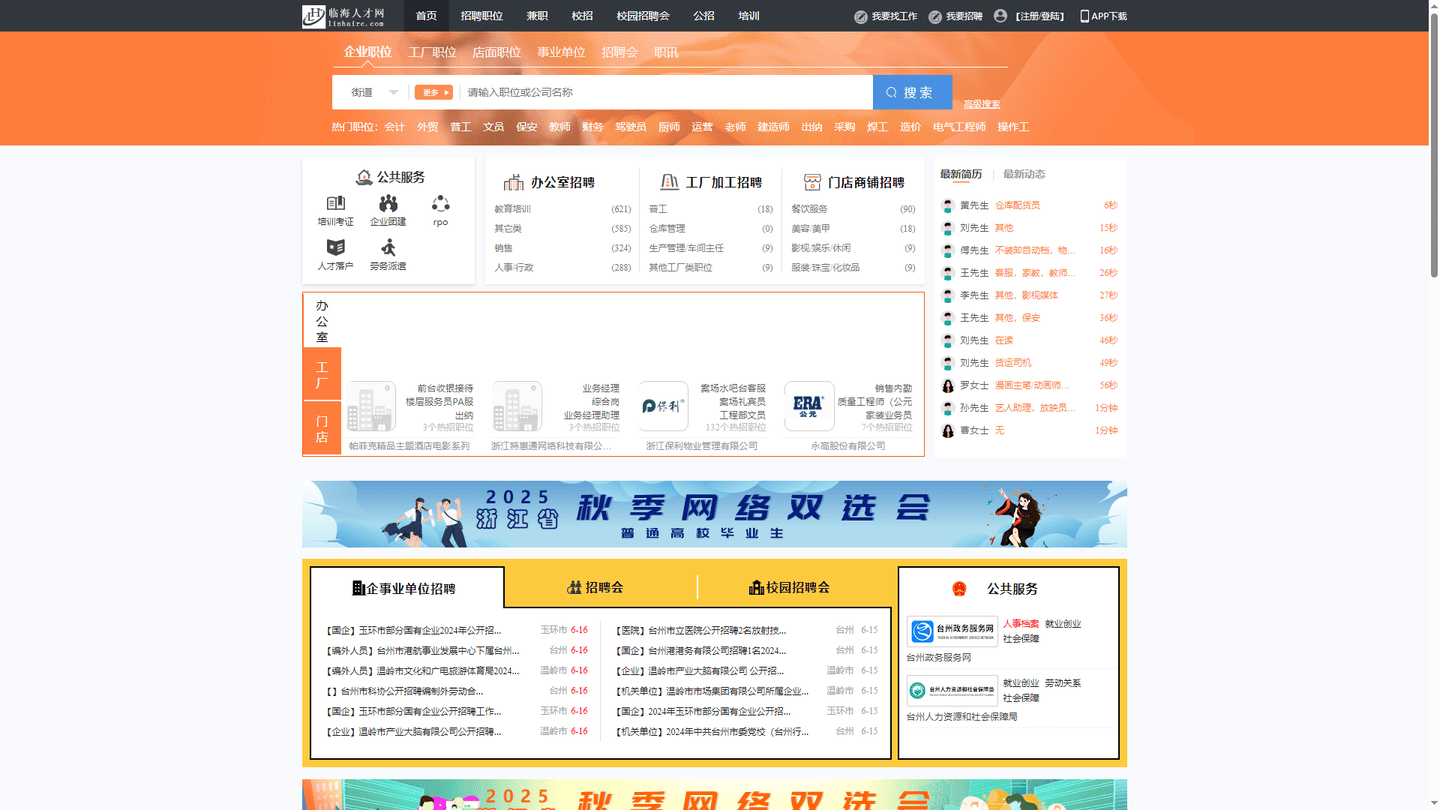Select the 职讯 search tab
1440x810 pixels.
point(666,52)
